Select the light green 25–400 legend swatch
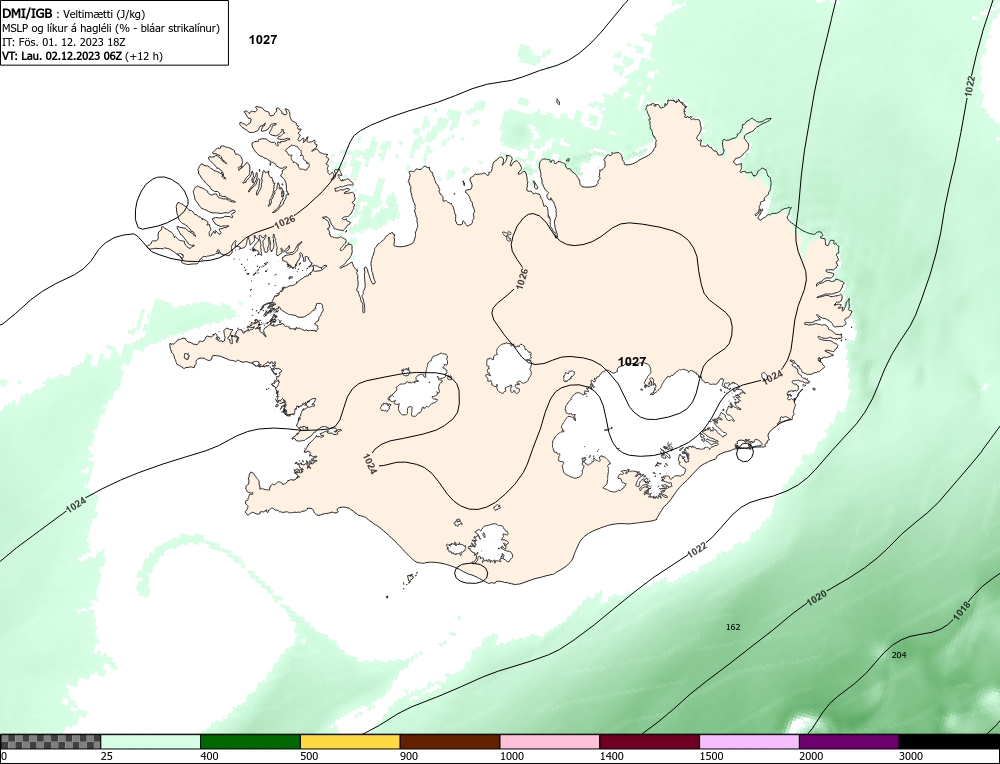The height and width of the screenshot is (764, 1000). pos(151,741)
